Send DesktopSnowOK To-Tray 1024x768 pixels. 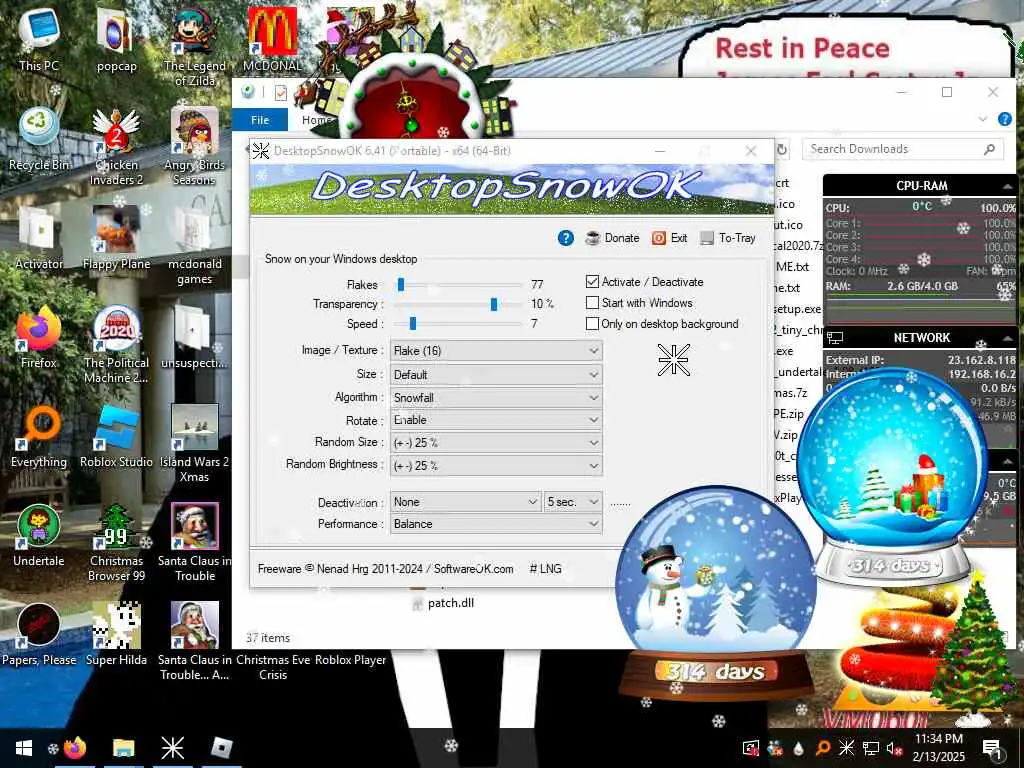coord(728,238)
